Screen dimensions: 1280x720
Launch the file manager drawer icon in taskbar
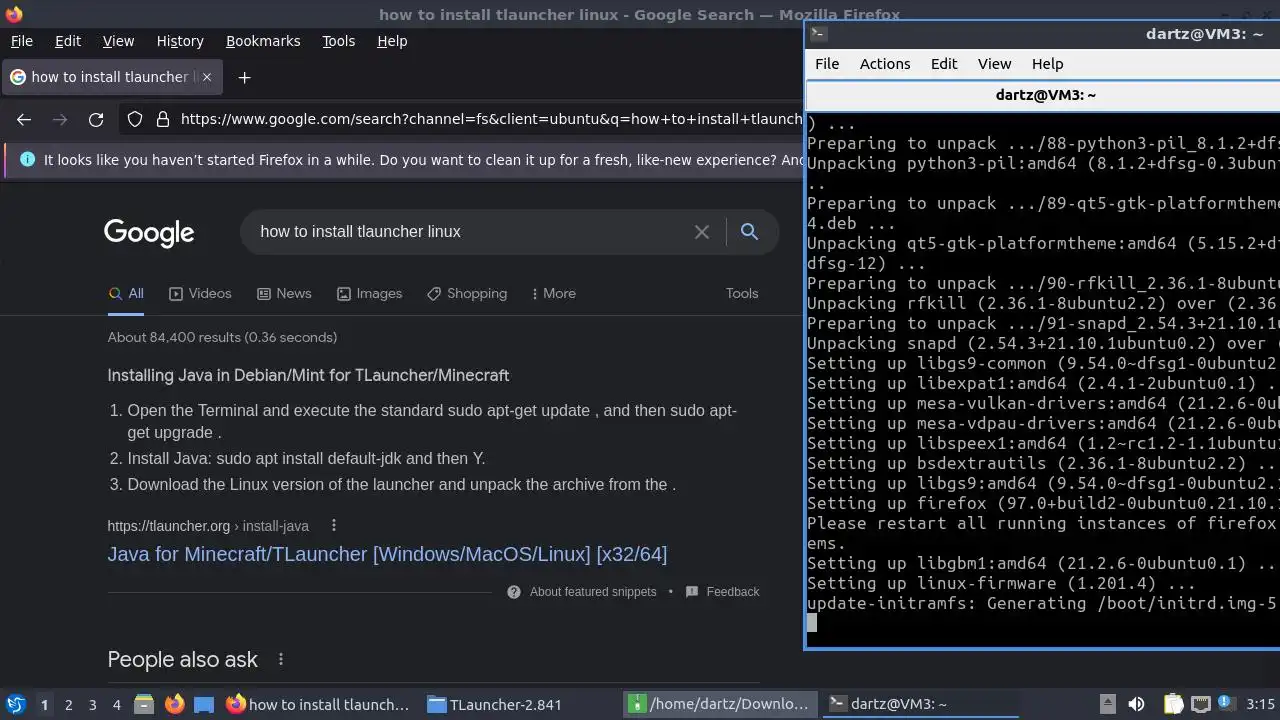pyautogui.click(x=144, y=704)
